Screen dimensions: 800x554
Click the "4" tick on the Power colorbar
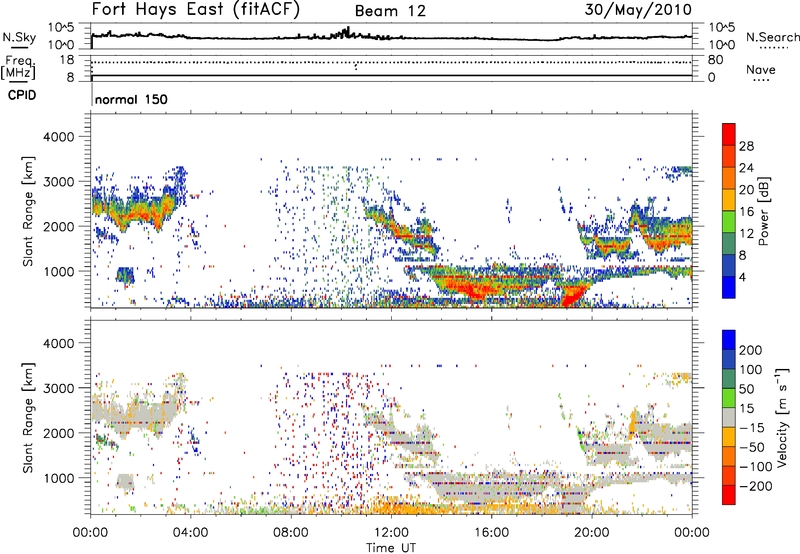743,277
